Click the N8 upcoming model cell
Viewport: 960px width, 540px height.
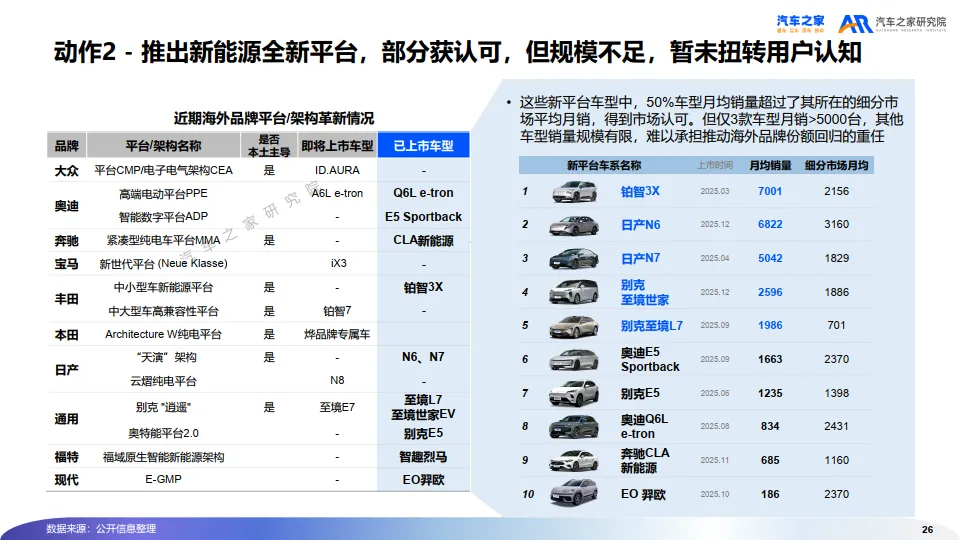tap(337, 380)
